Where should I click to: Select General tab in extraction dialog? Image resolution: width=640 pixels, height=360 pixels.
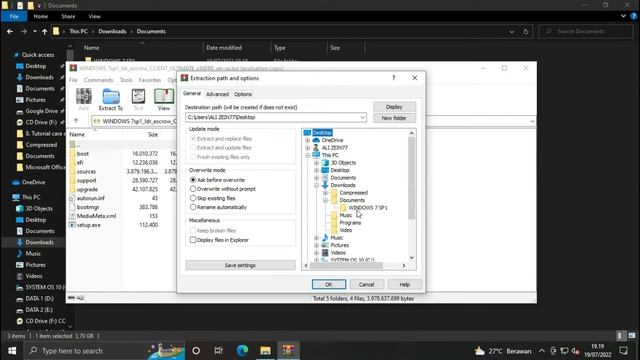[x=191, y=93]
